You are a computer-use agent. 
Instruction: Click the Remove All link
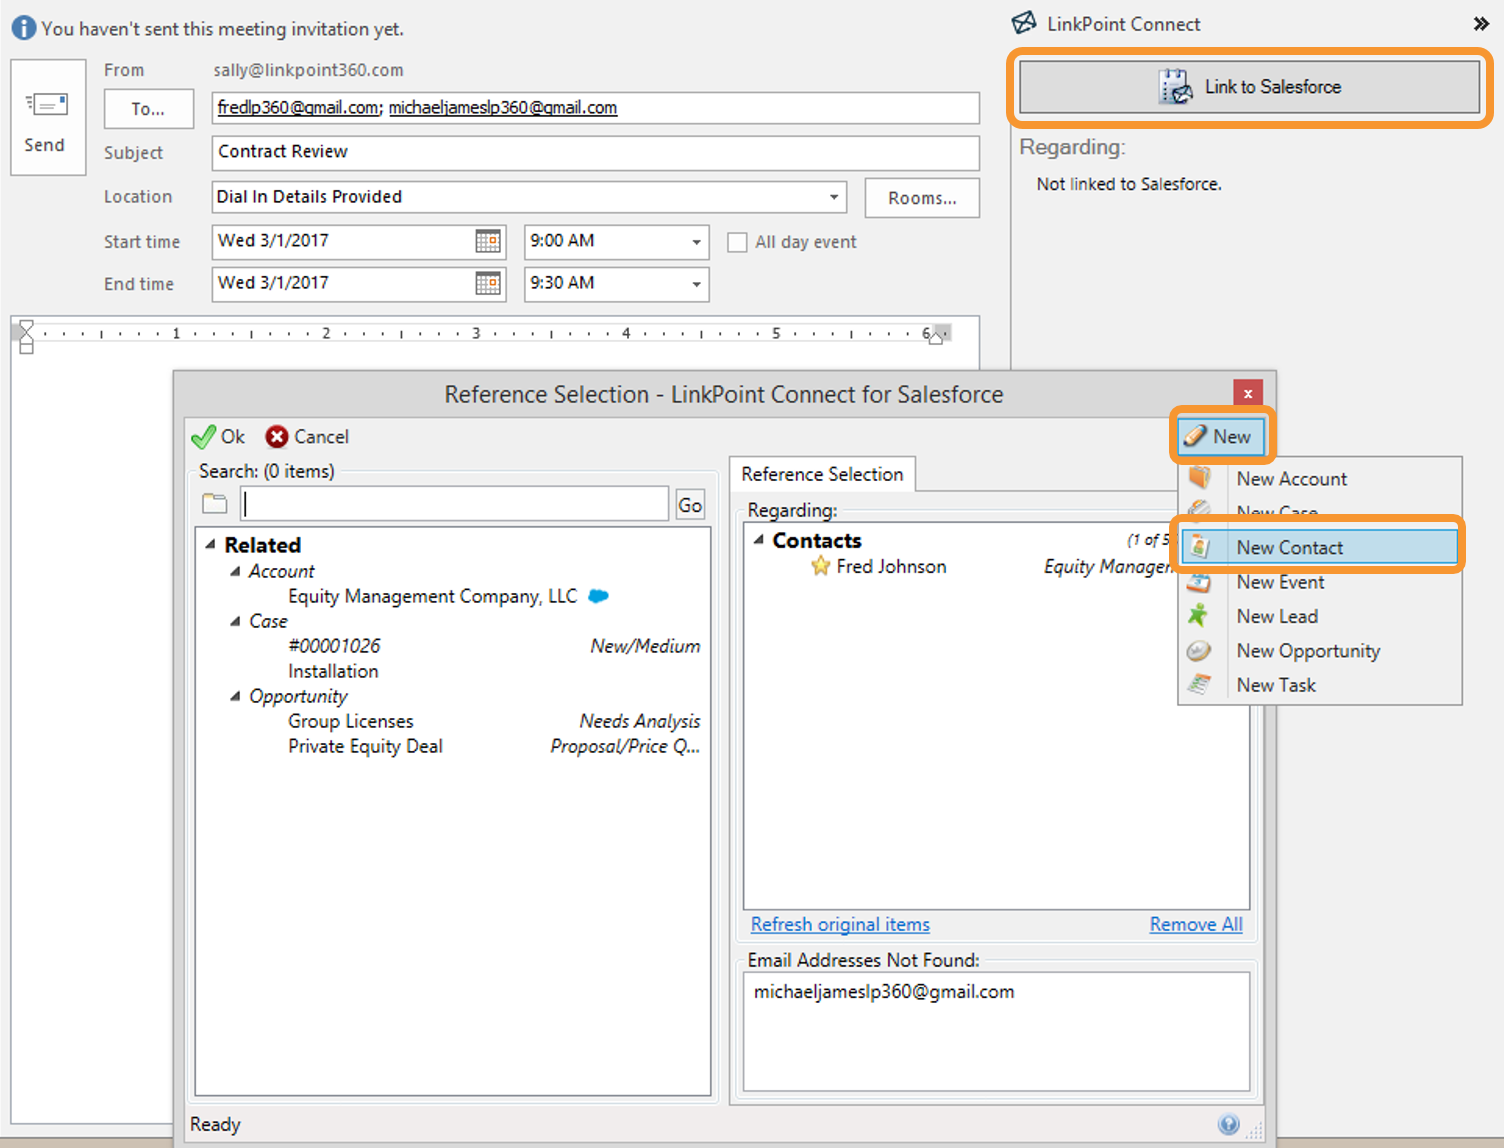click(1196, 925)
